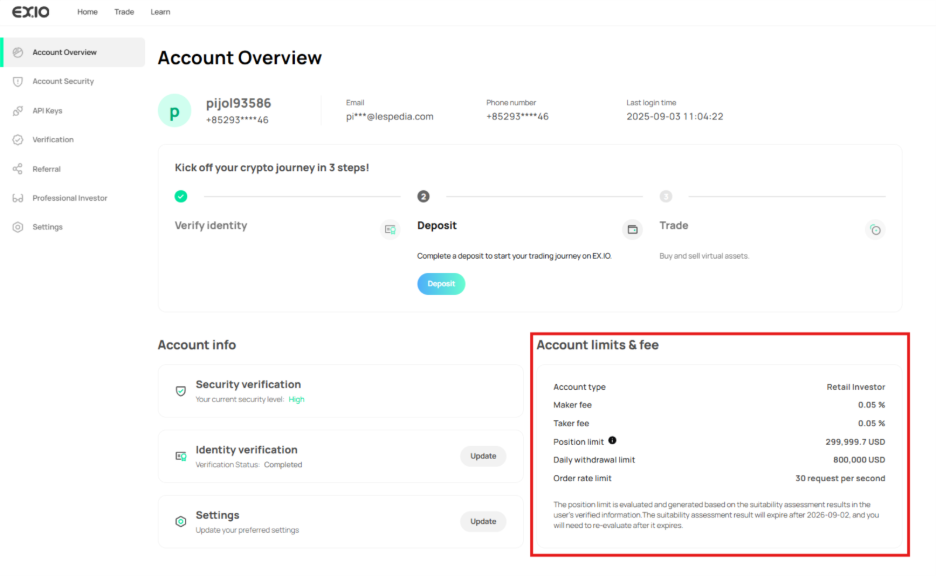Click the Deposit wallet icon
936x576 pixels.
coord(632,229)
